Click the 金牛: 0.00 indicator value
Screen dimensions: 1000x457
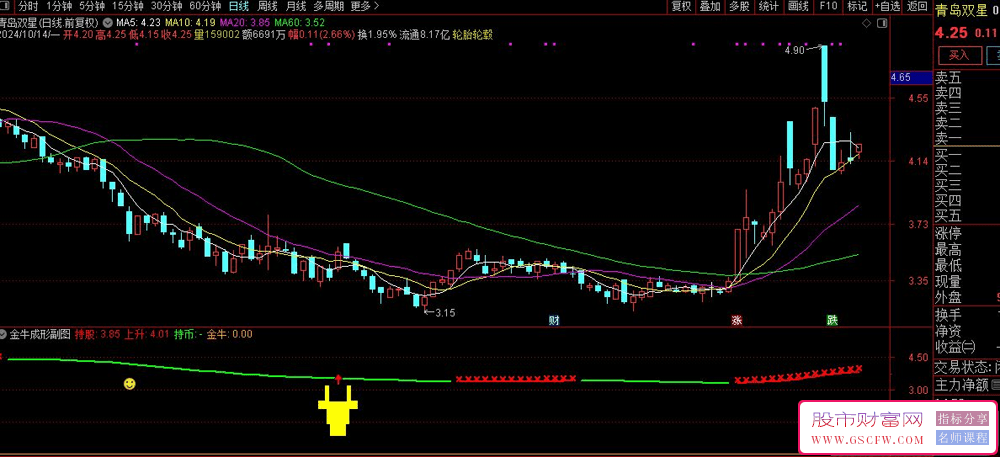230,334
